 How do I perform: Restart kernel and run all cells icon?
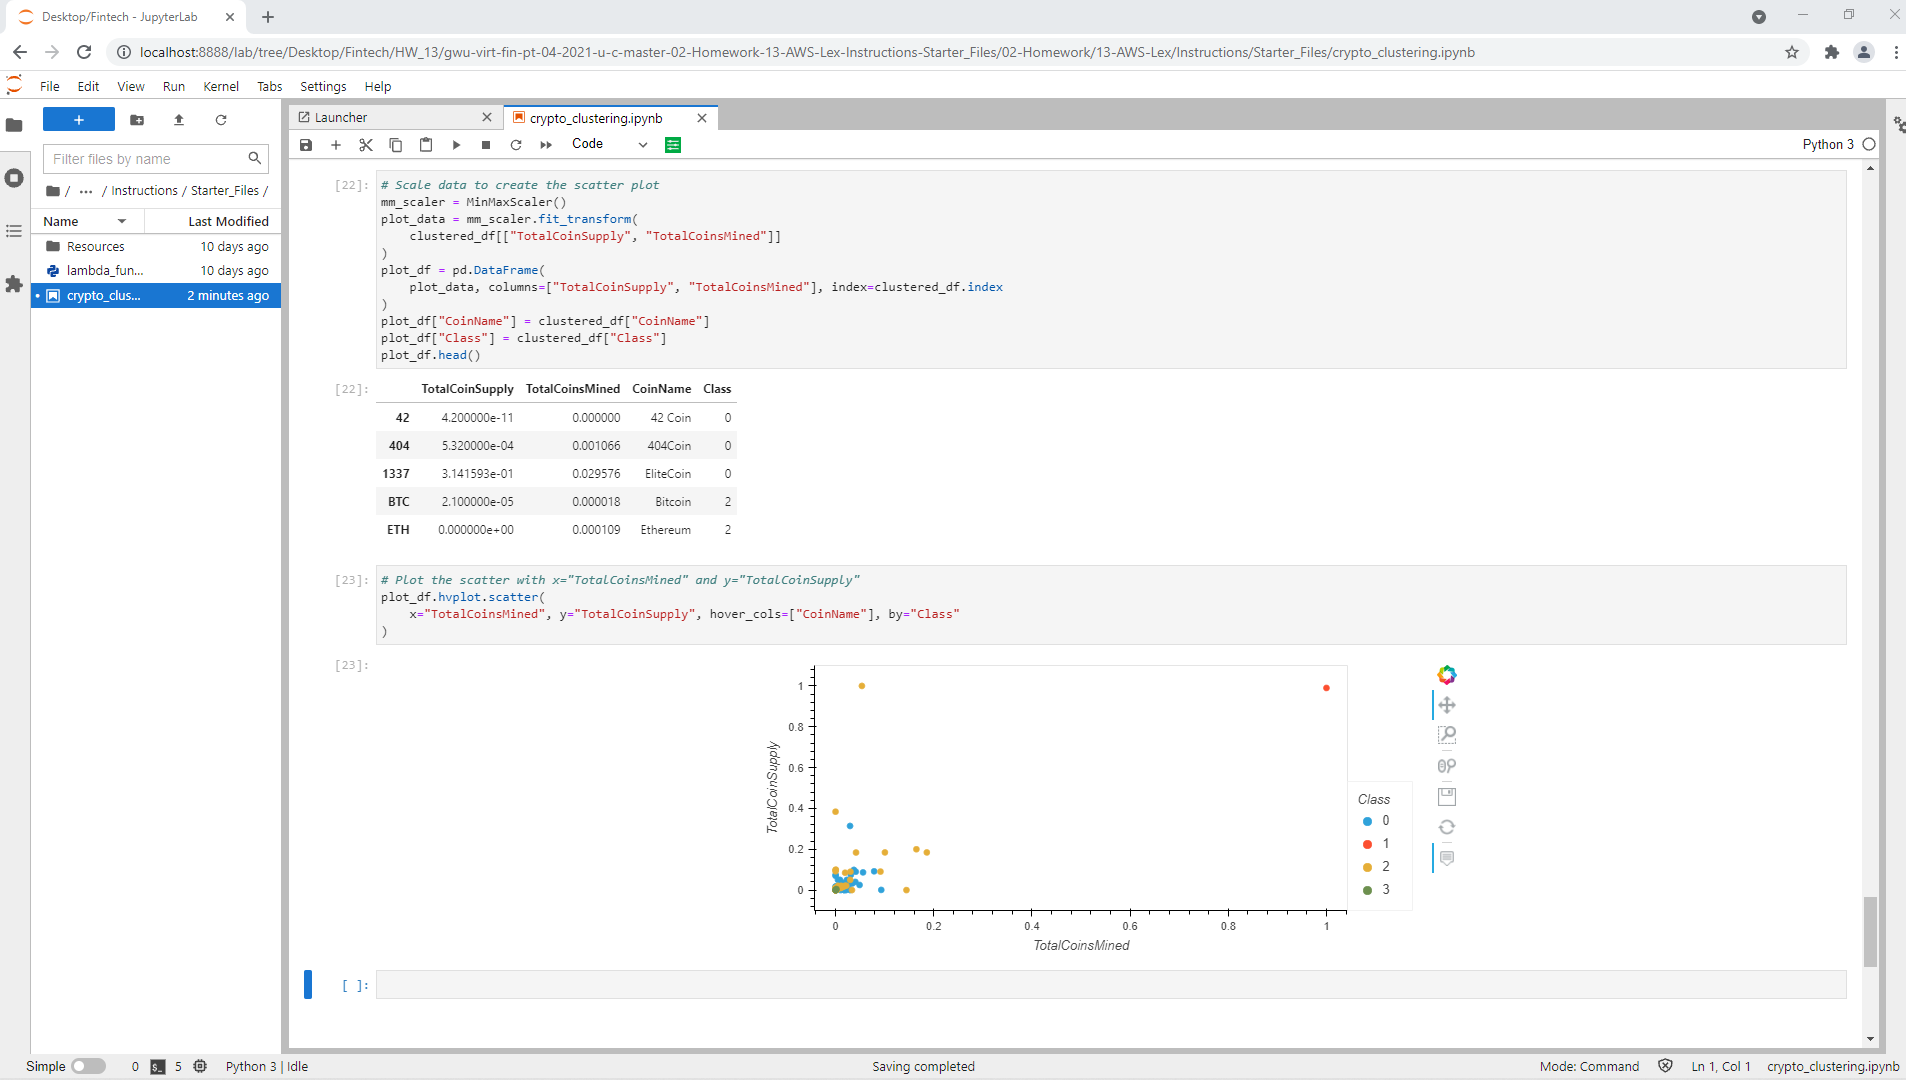[546, 145]
